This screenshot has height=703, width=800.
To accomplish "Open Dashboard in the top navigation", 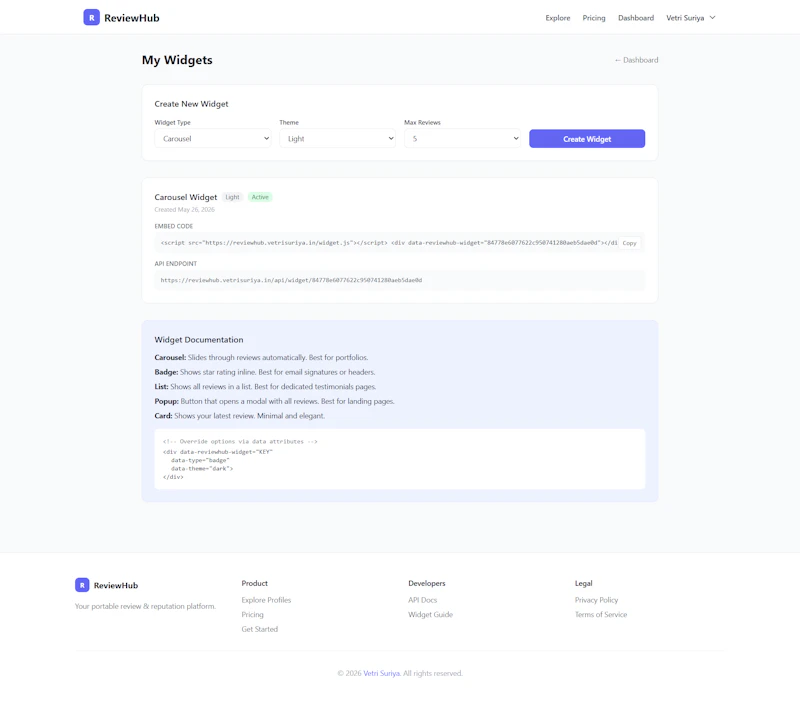I will [x=636, y=18].
